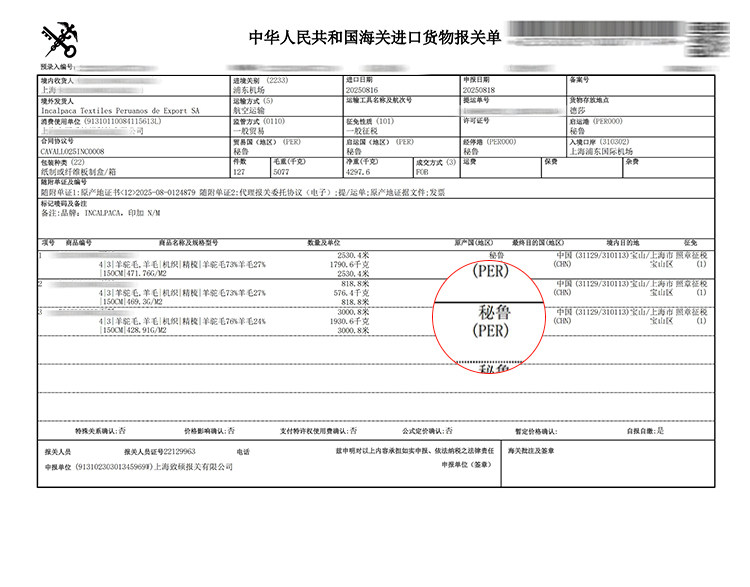Screen dimensions: 750x587
Task: Click the 暂定价格确认 field
Action: [536, 432]
